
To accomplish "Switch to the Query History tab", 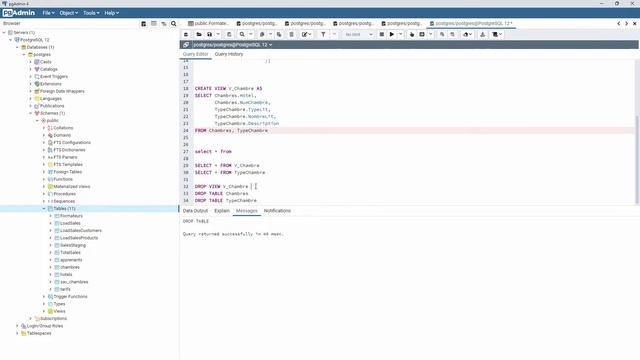I will (229, 54).
